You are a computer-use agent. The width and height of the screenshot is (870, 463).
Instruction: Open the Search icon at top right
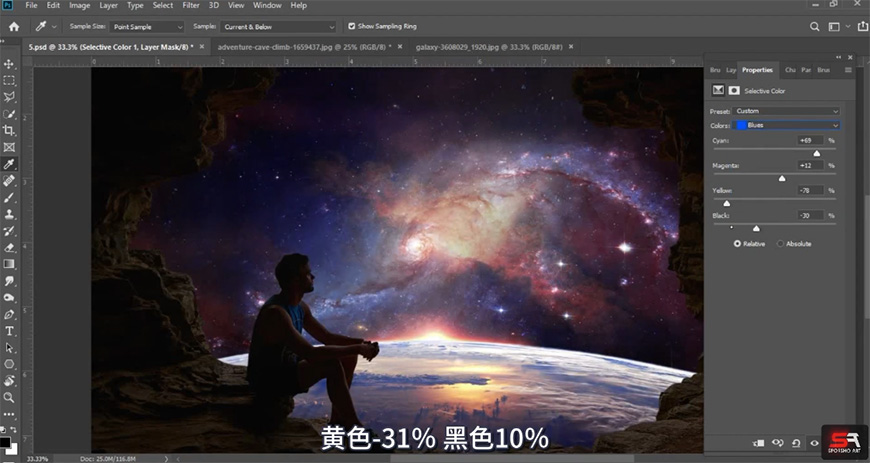click(x=814, y=27)
